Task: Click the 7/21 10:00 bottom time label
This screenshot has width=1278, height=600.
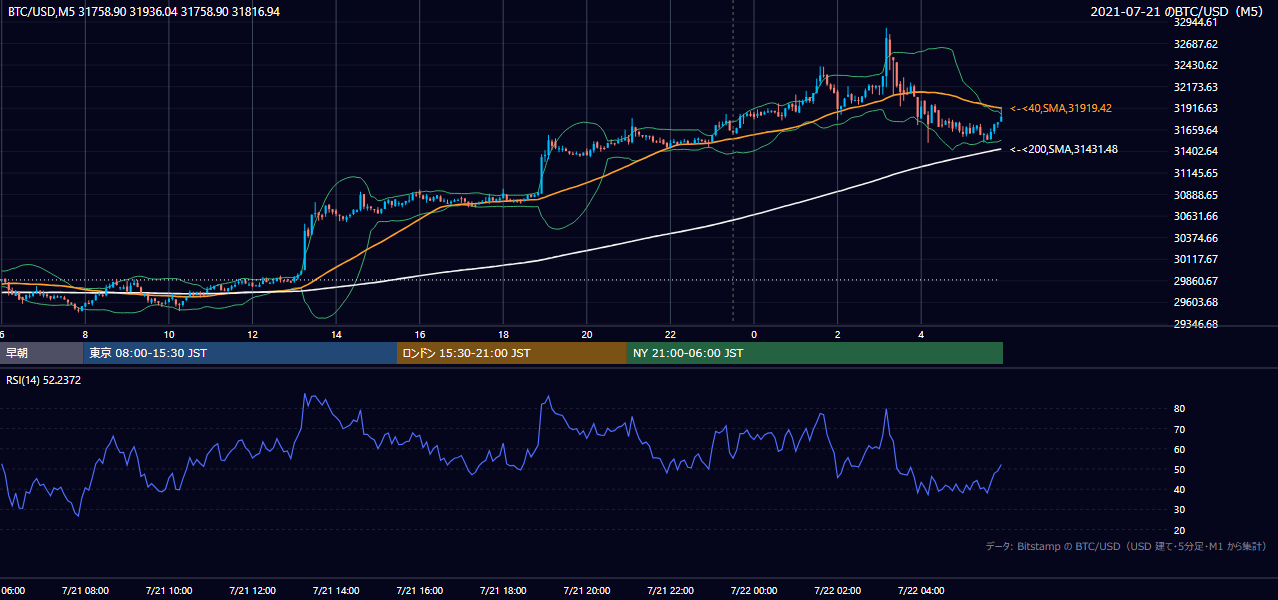Action: click(x=169, y=591)
